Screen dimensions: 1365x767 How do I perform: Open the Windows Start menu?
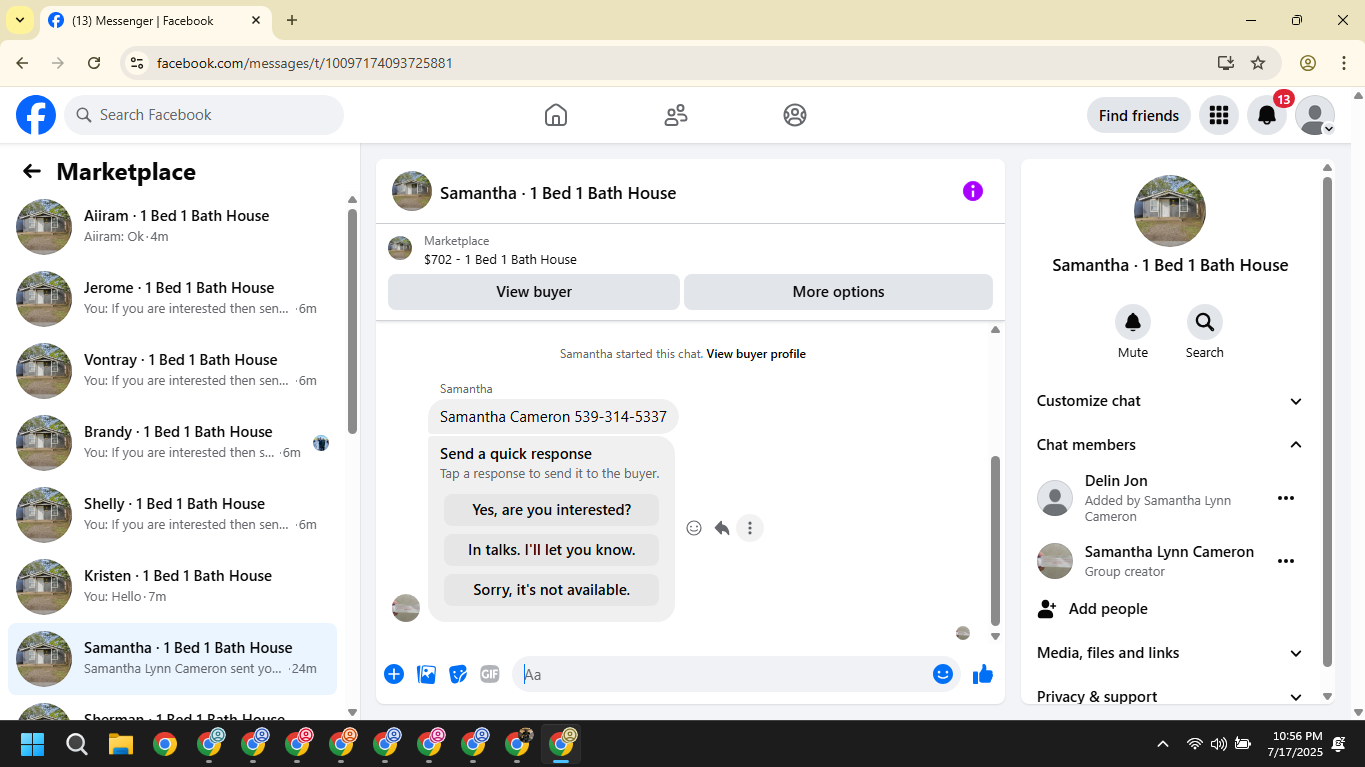(33, 744)
